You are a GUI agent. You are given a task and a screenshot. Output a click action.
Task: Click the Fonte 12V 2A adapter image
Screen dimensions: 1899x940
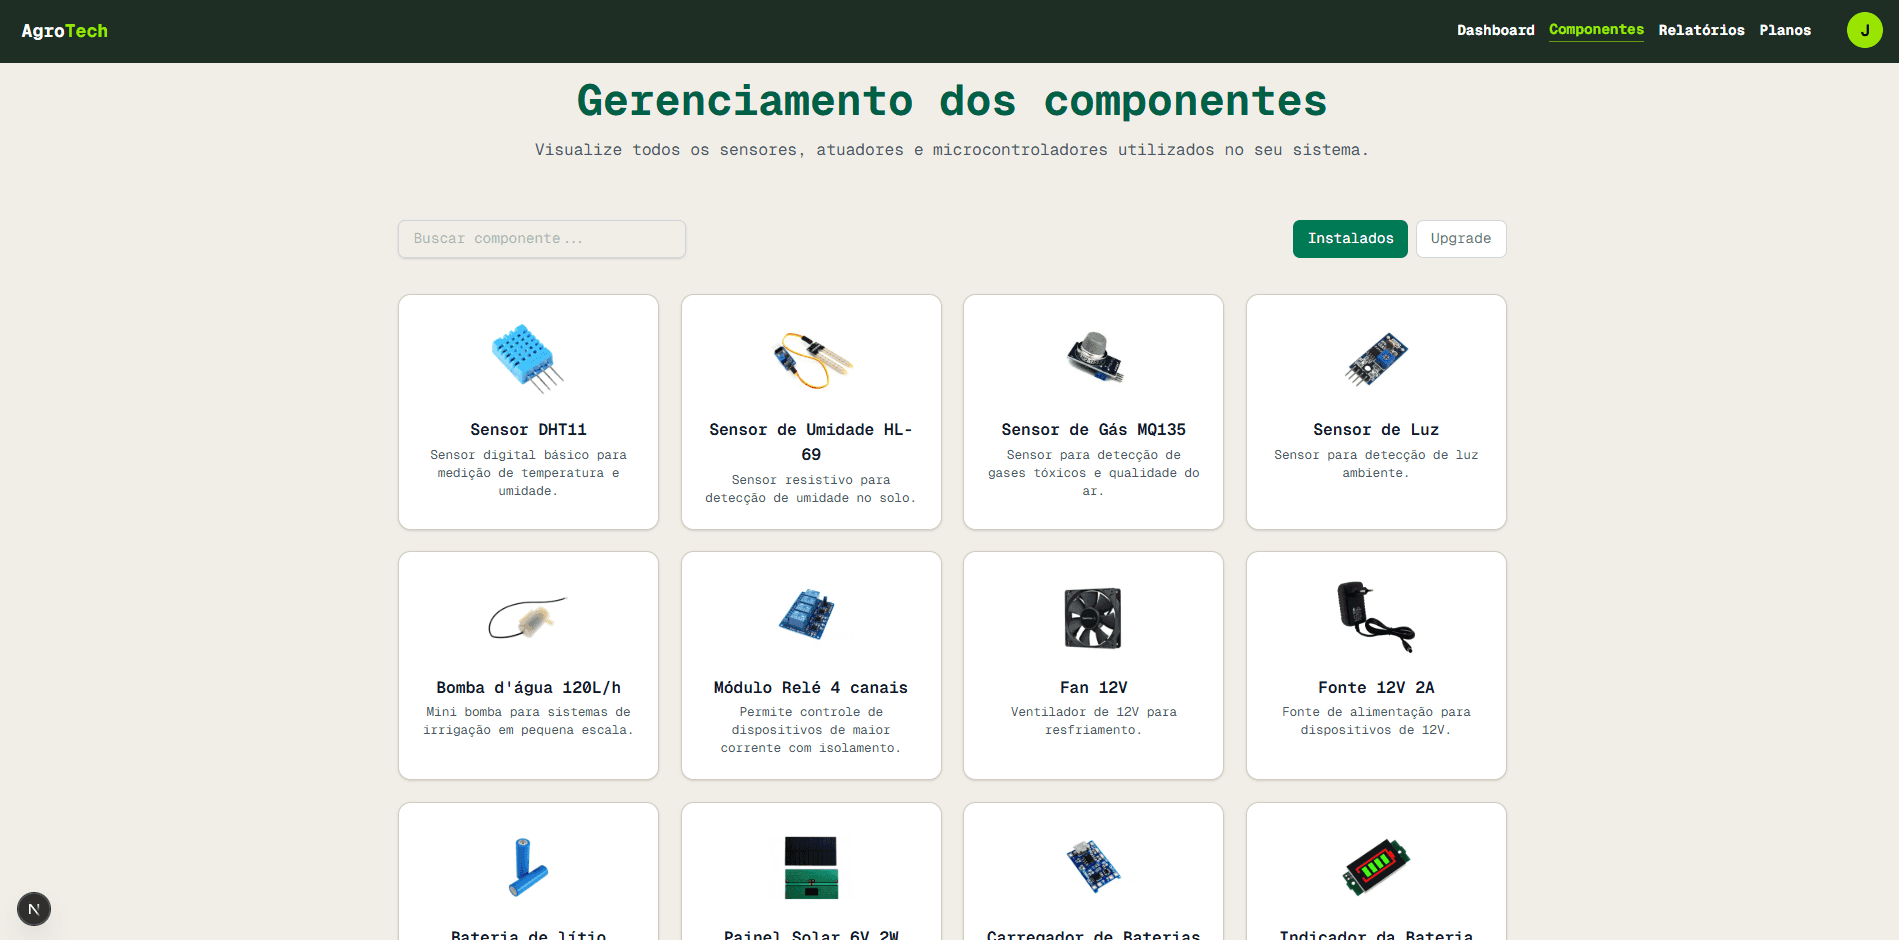[x=1375, y=617]
